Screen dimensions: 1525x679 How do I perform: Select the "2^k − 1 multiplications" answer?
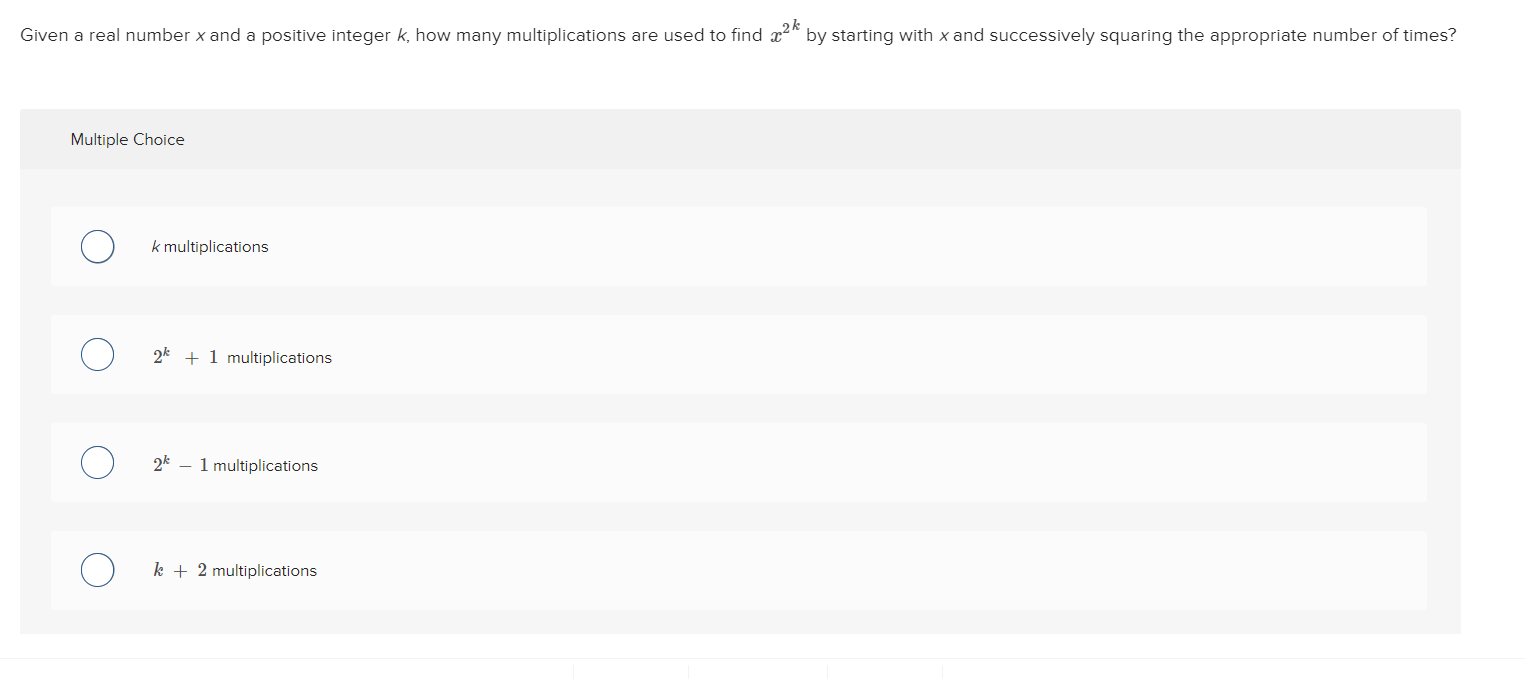(x=97, y=462)
